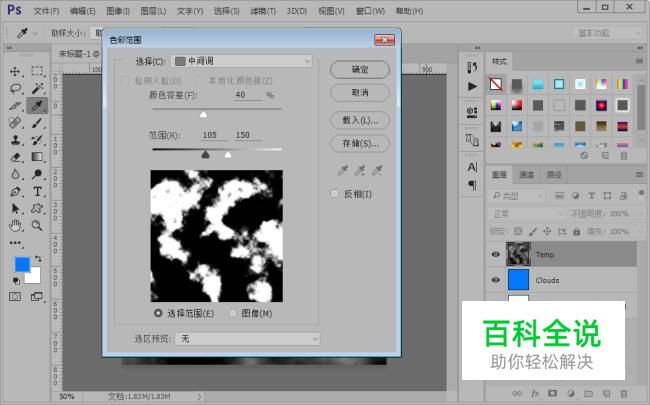The image size is (650, 405).
Task: Switch to the 通道 tab
Action: click(x=526, y=175)
